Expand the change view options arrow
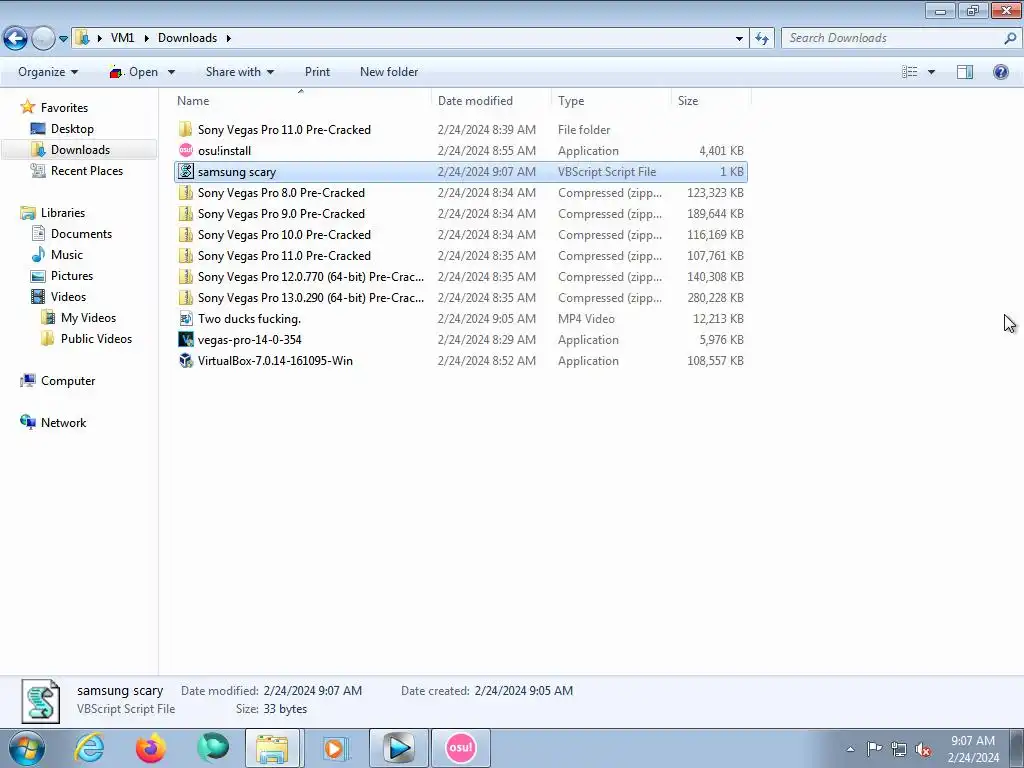The image size is (1024, 768). (931, 72)
